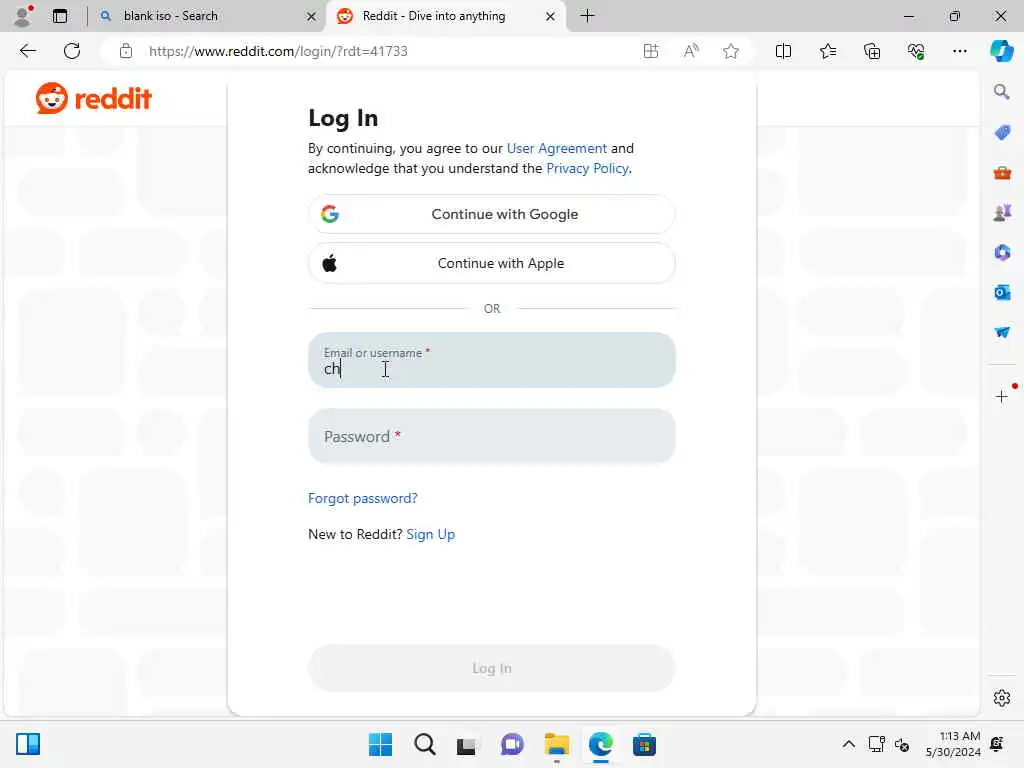The height and width of the screenshot is (768, 1024).
Task: Open the Privacy Policy link
Action: point(587,168)
